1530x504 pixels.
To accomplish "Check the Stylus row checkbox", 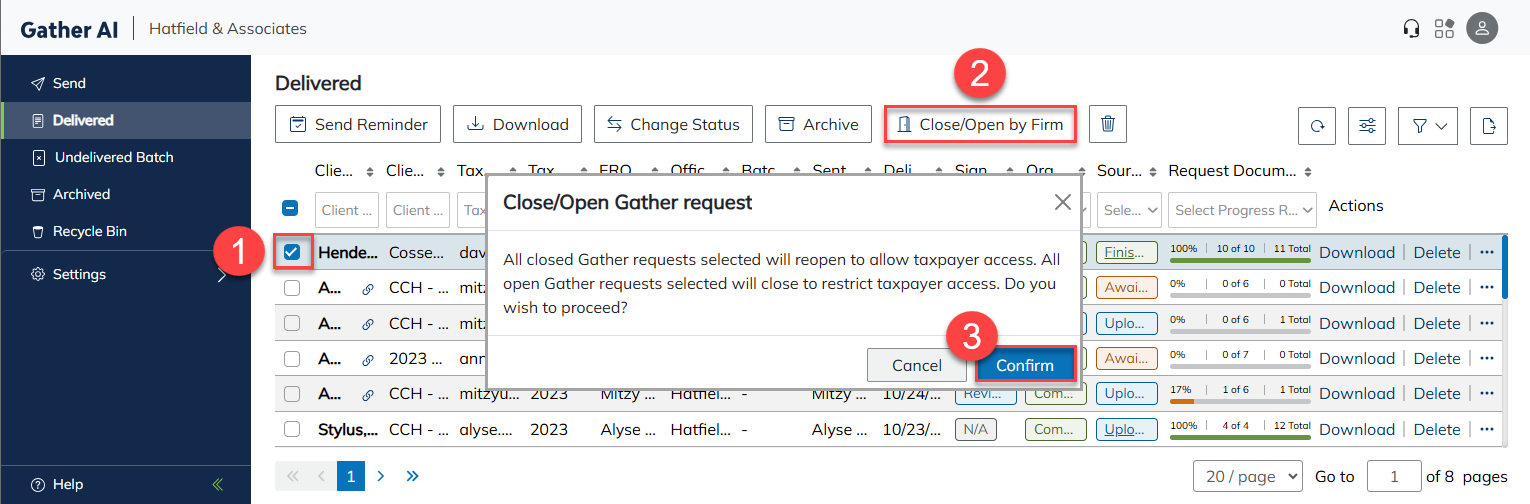I will point(292,429).
